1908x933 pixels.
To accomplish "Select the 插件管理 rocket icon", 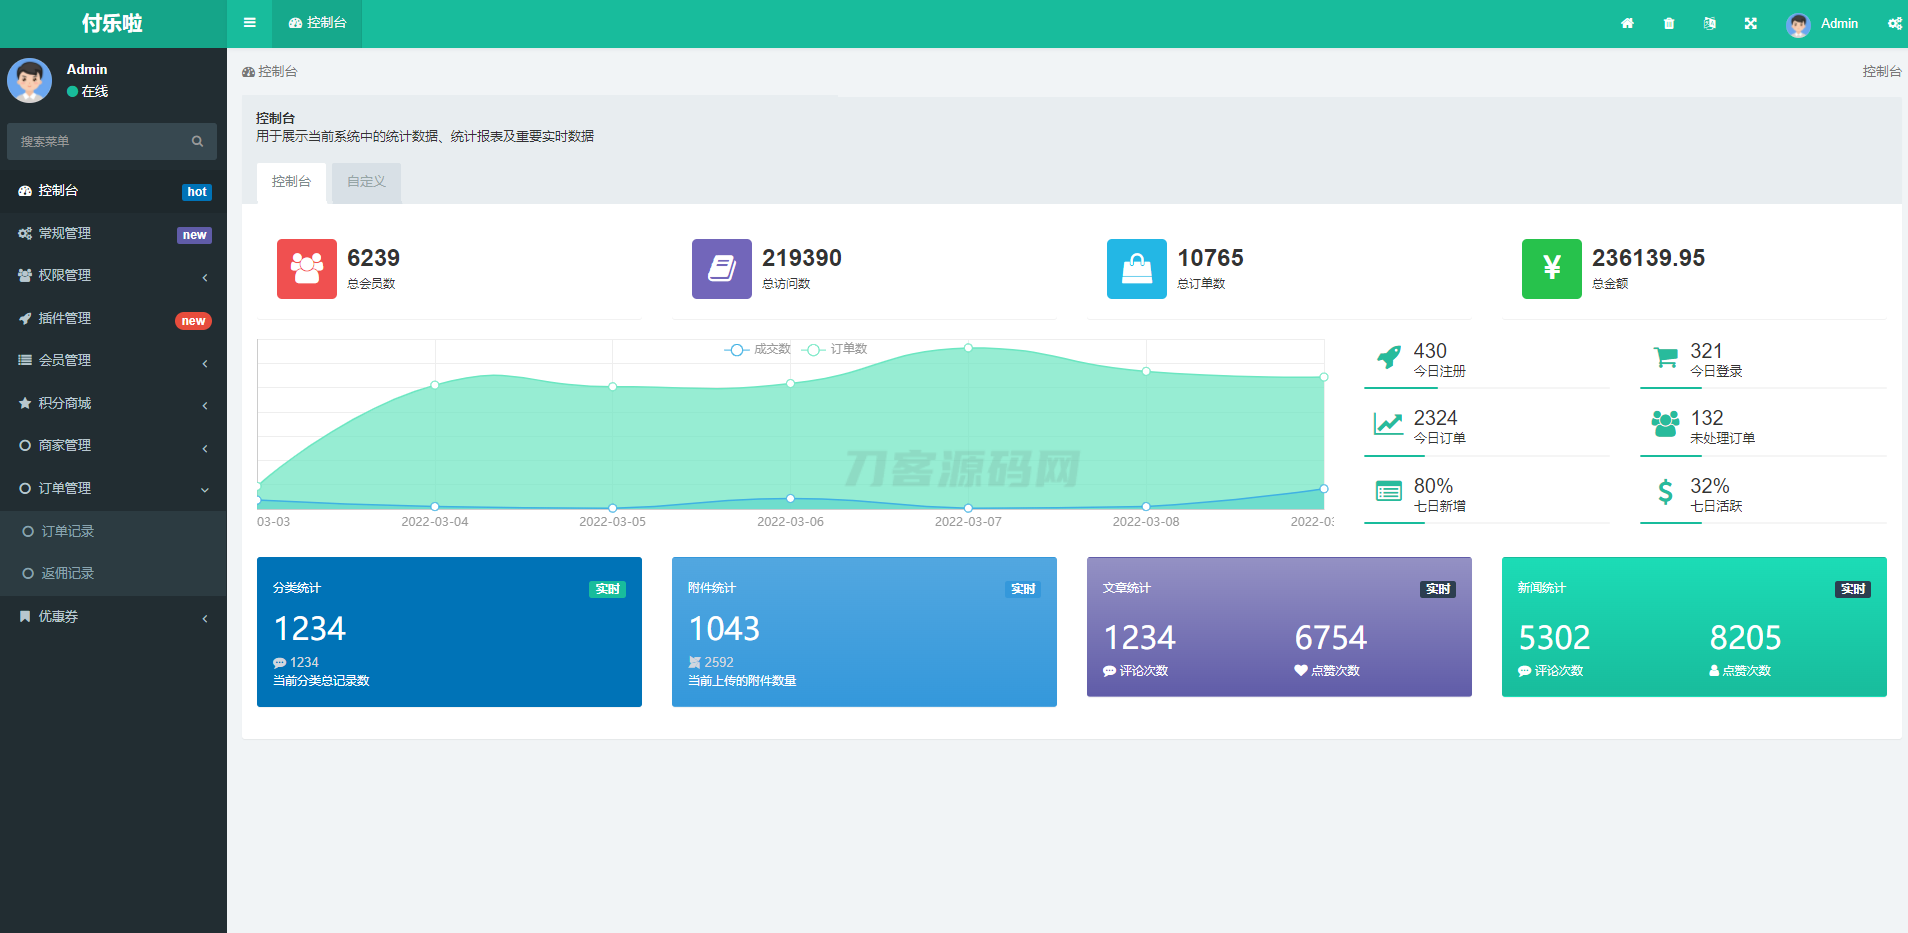I will [24, 317].
